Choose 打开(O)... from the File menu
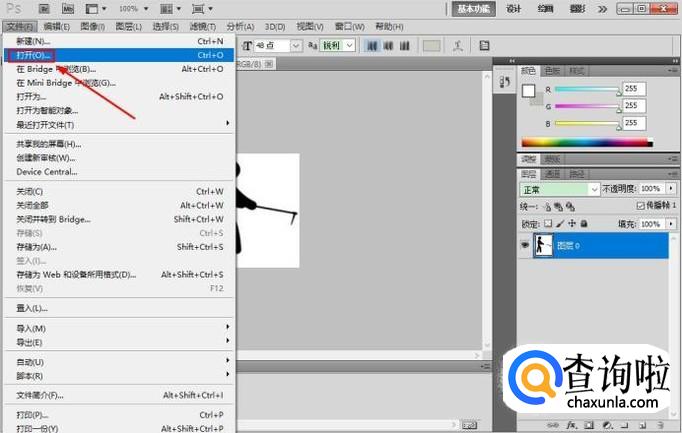This screenshot has width=682, height=433. [119, 55]
